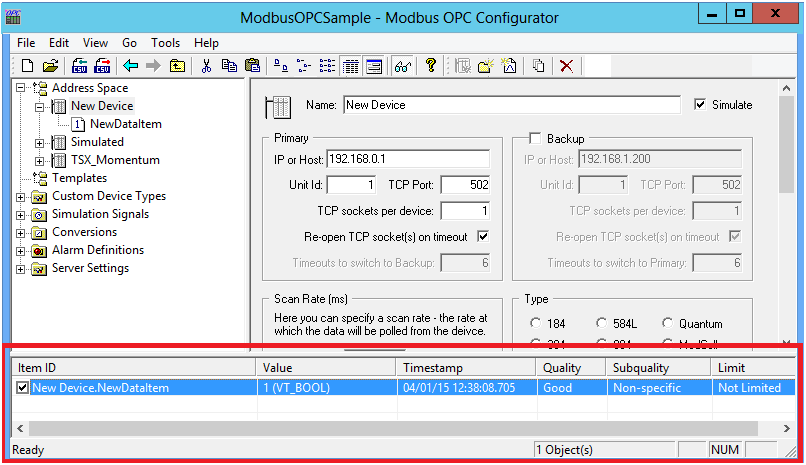Viewport: 806px width, 465px height.
Task: Click the Primary IP or Host field
Action: (408, 159)
